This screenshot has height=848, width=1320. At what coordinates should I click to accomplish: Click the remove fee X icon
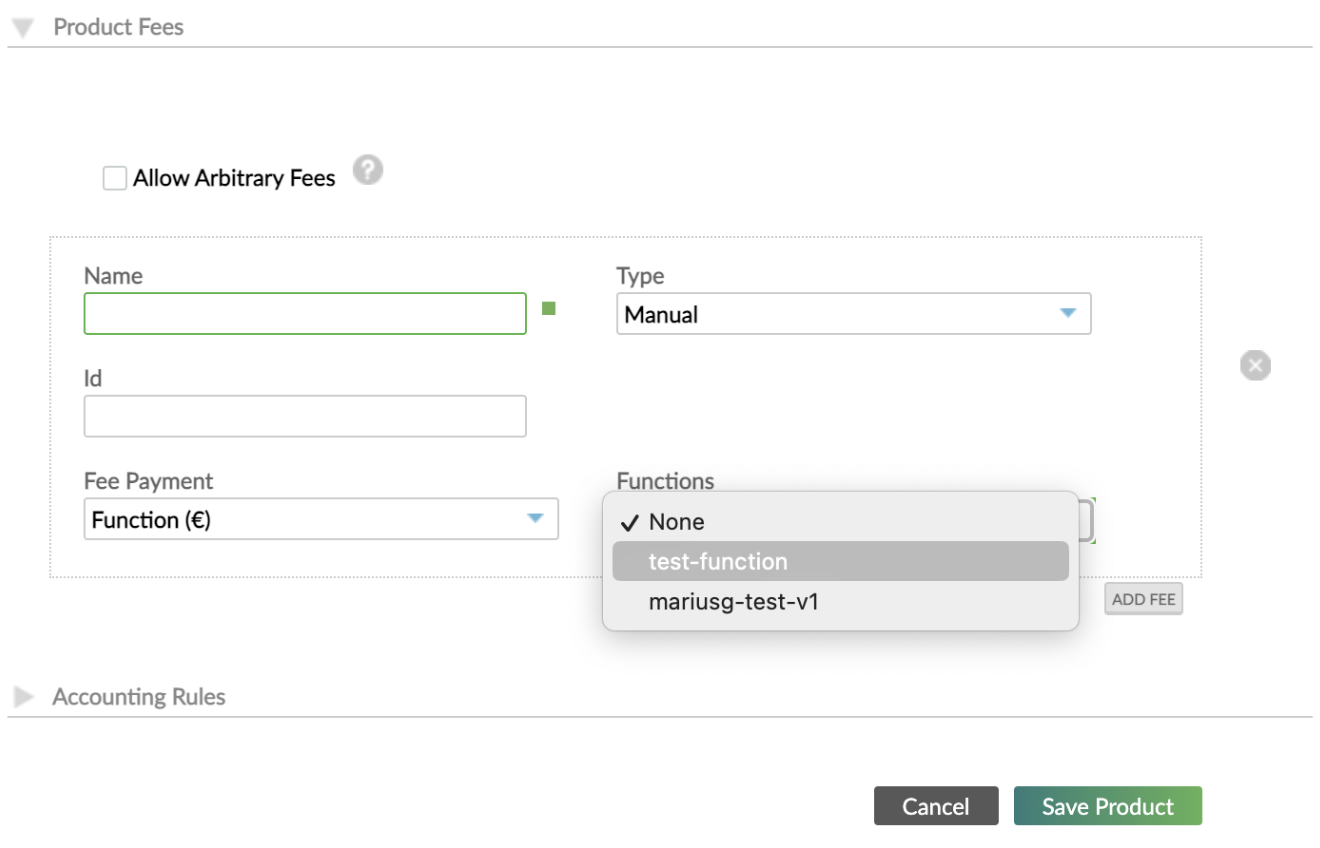1255,365
